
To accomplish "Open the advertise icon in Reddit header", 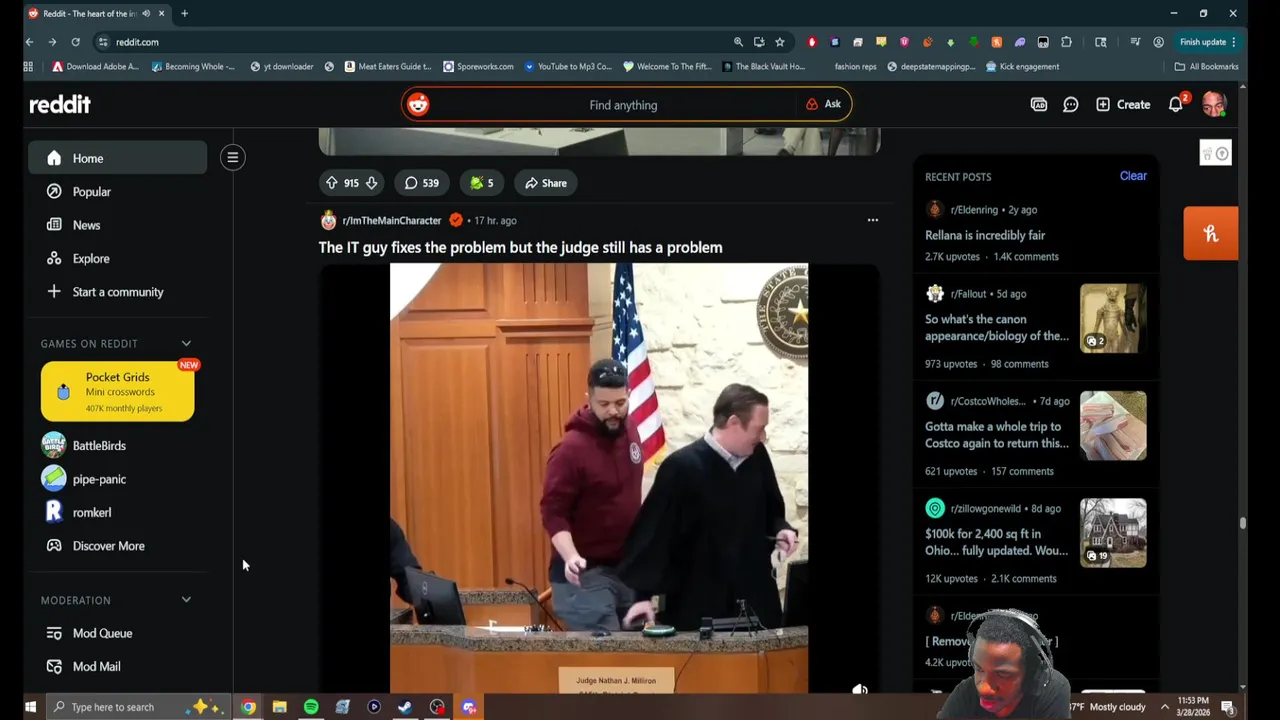I will (1039, 104).
